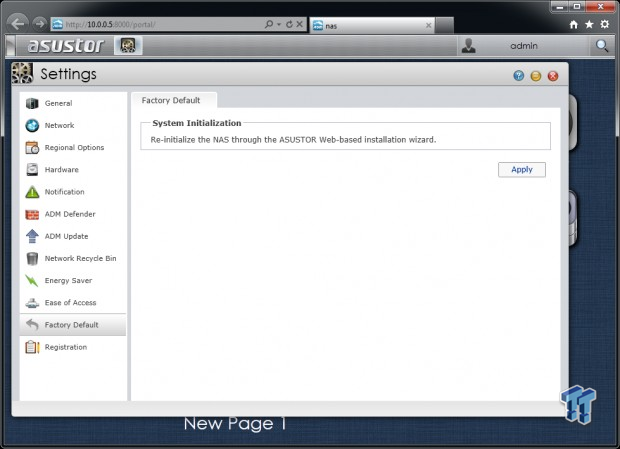Click the stop loading X in address bar
This screenshot has height=449, width=620.
[300, 24]
